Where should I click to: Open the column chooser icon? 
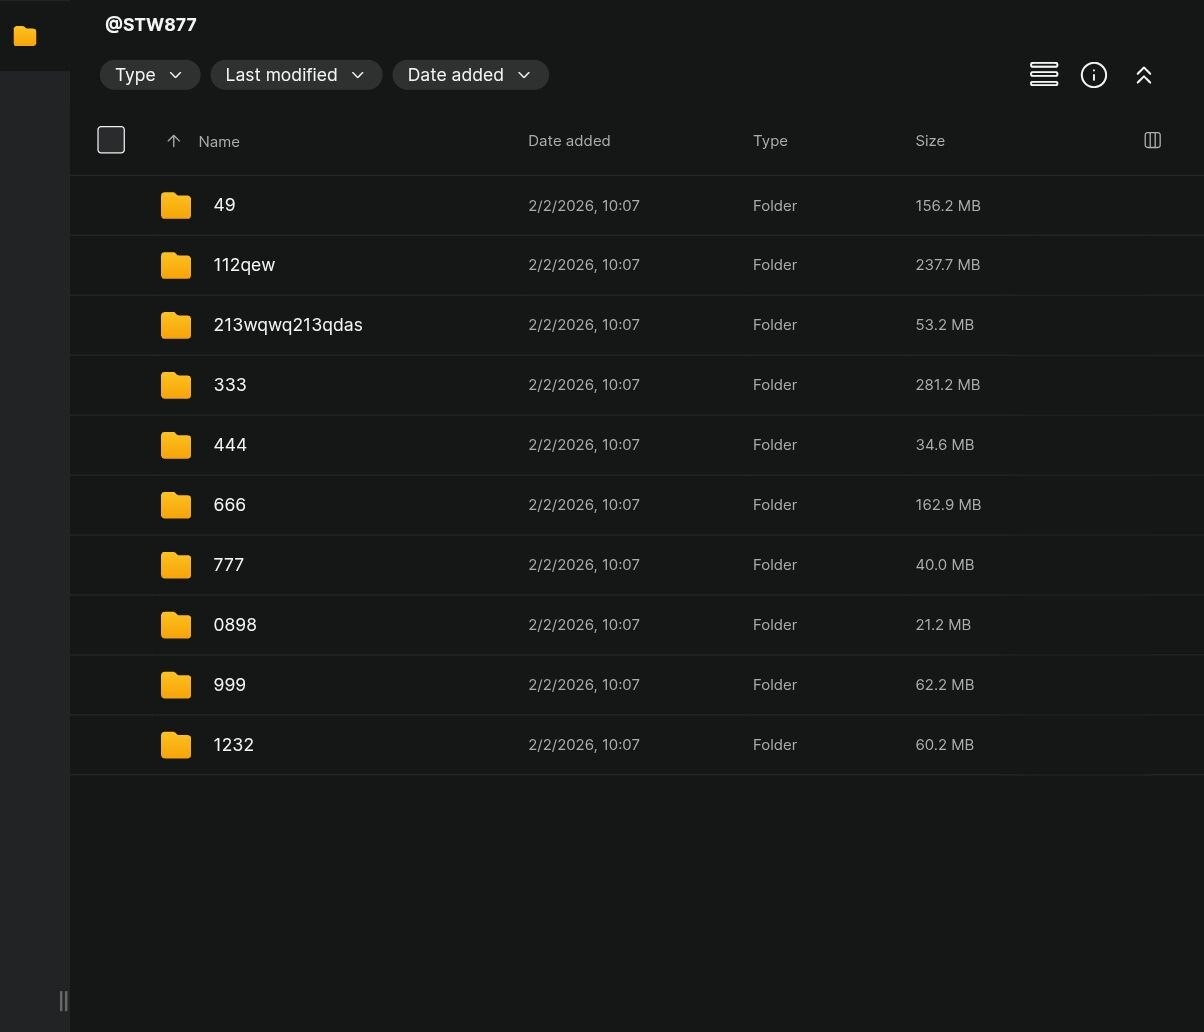point(1152,141)
